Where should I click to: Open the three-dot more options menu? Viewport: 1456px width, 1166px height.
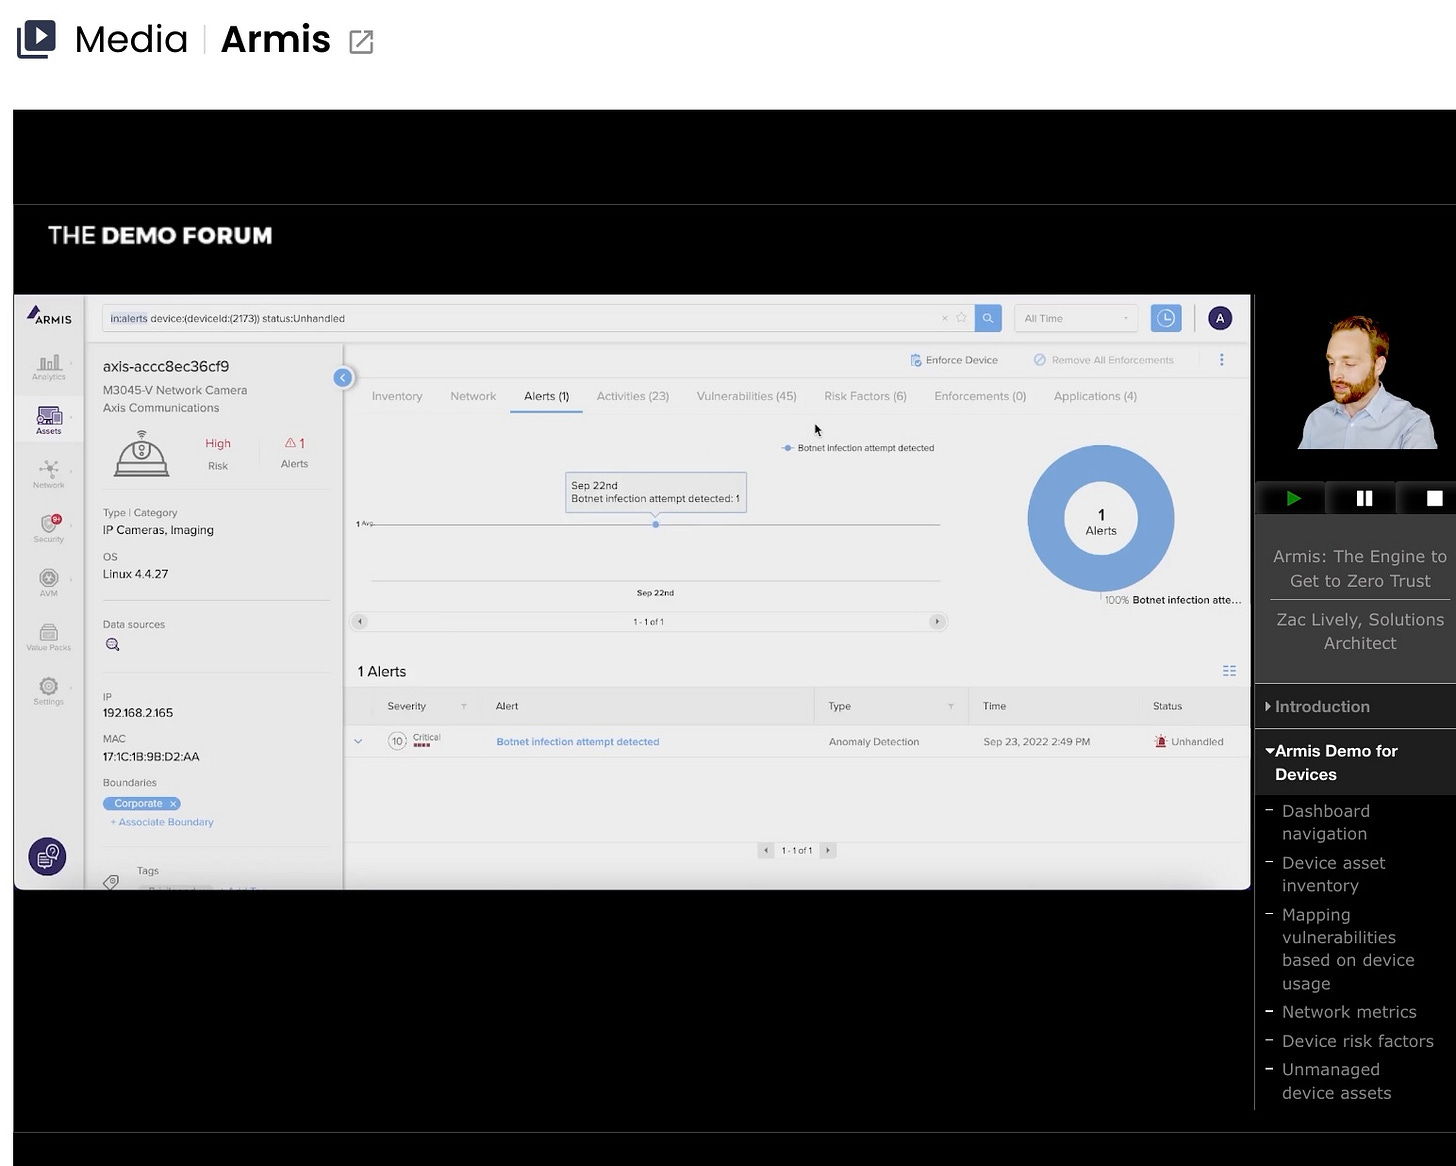[x=1221, y=359]
